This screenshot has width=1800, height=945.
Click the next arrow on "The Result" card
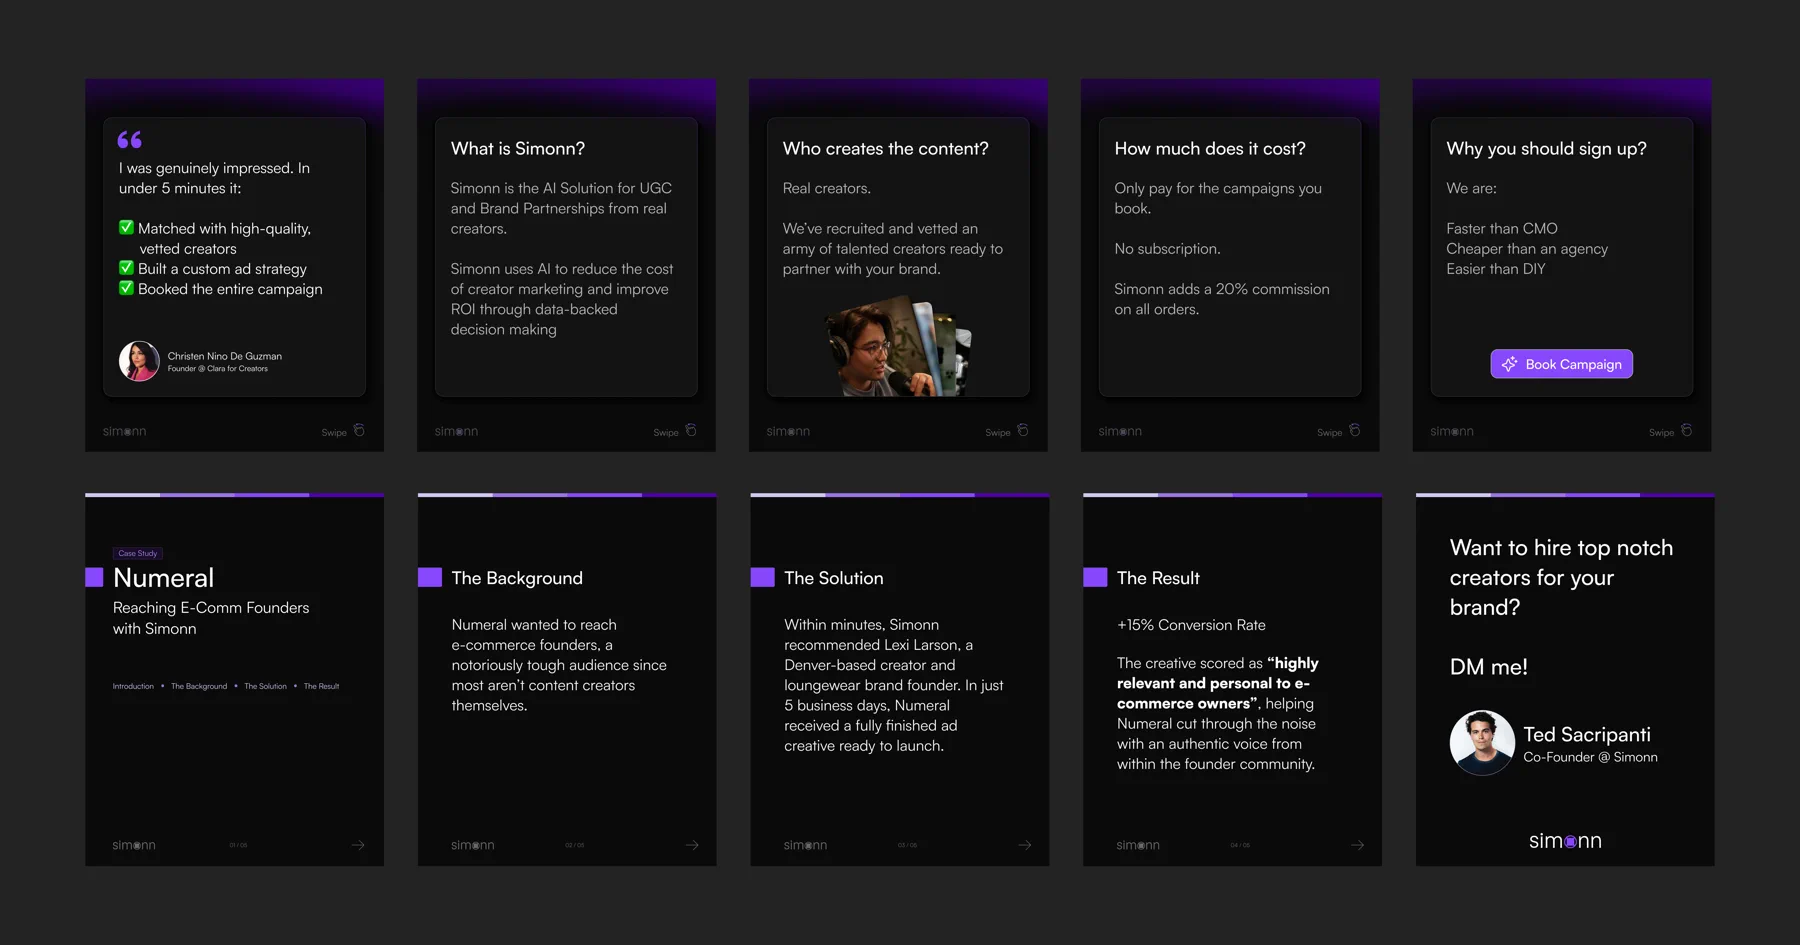1357,845
